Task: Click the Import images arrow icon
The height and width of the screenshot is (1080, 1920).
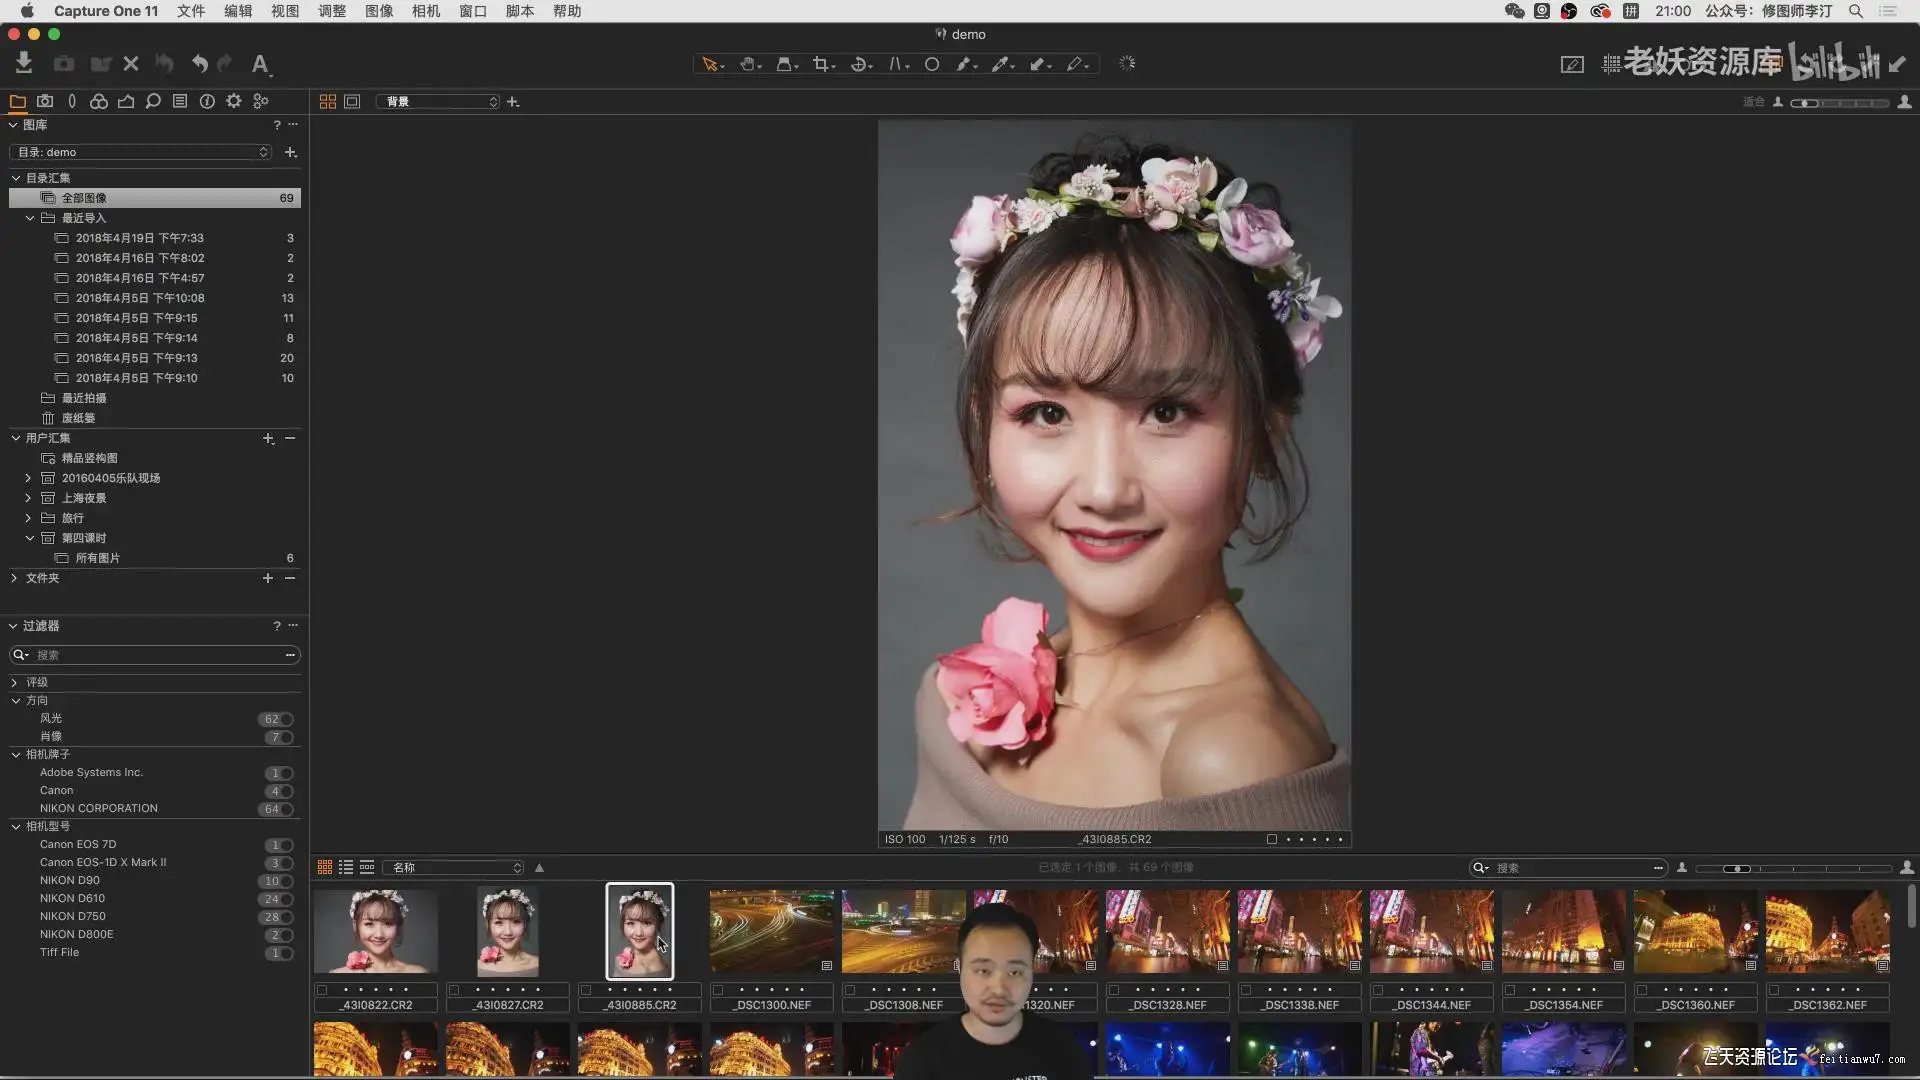Action: 24,64
